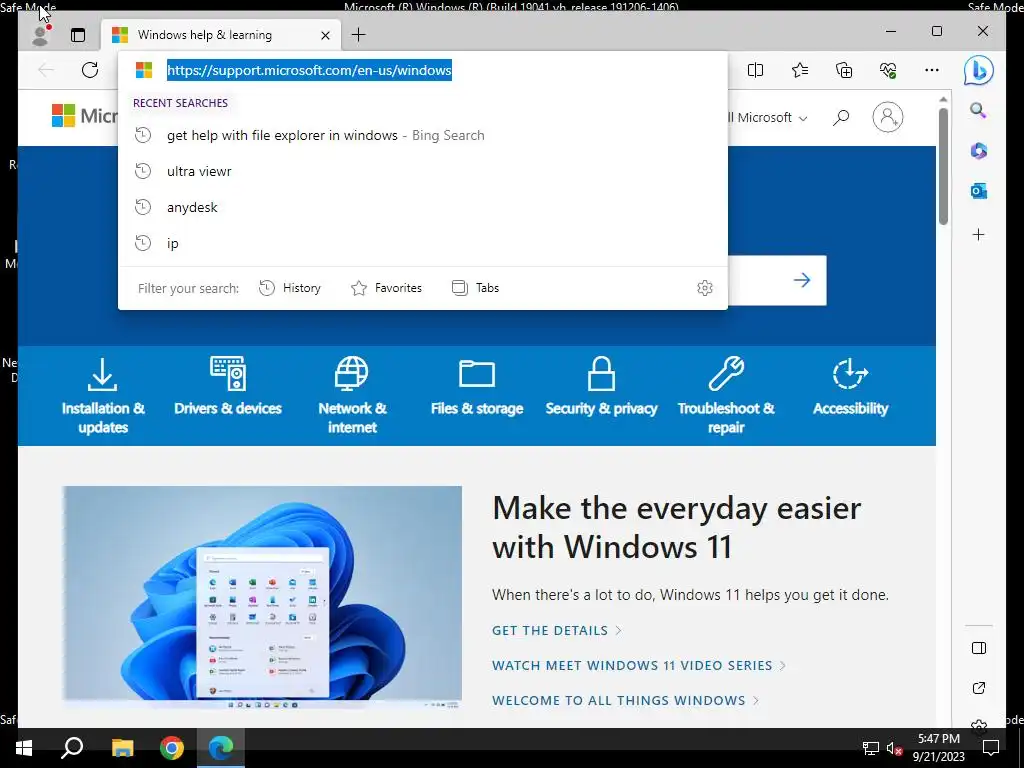Open address bar suggestion settings gear
The image size is (1024, 768).
705,288
